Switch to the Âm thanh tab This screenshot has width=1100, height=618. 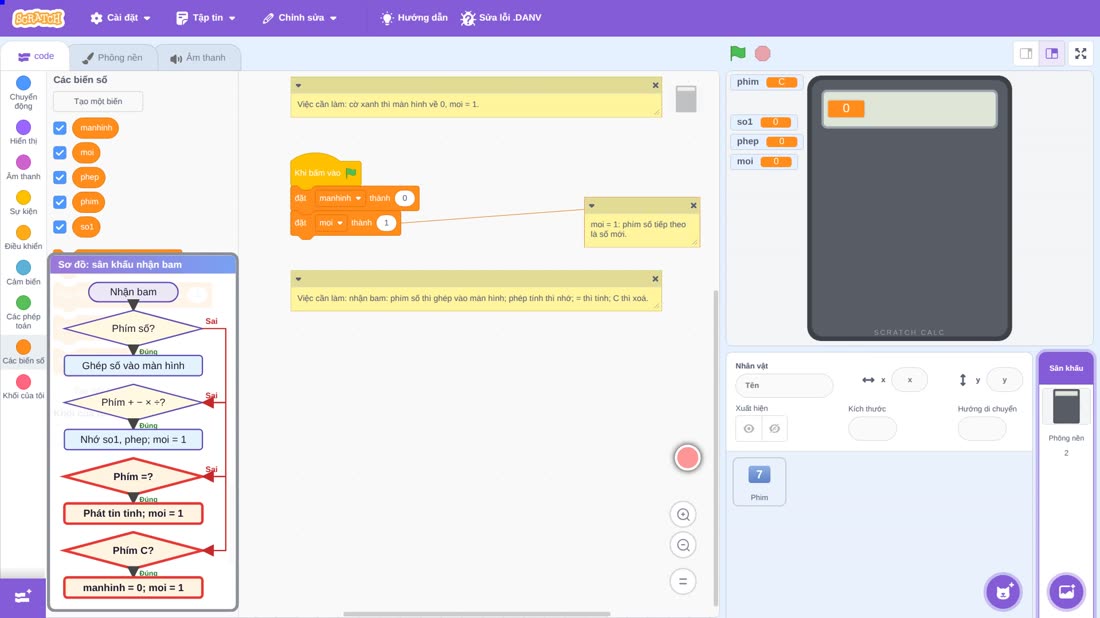[198, 58]
